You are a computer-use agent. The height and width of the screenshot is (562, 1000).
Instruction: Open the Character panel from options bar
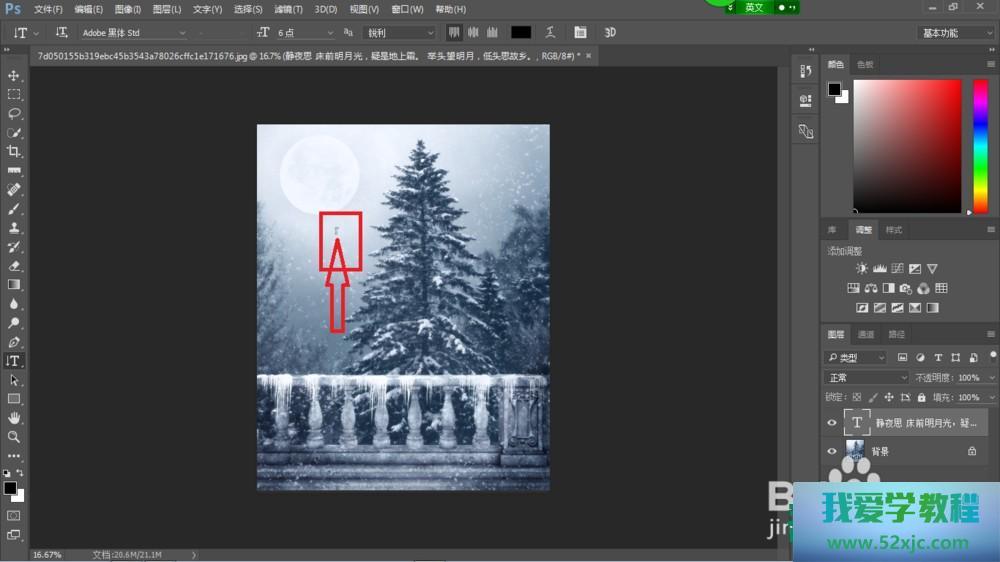coord(581,33)
